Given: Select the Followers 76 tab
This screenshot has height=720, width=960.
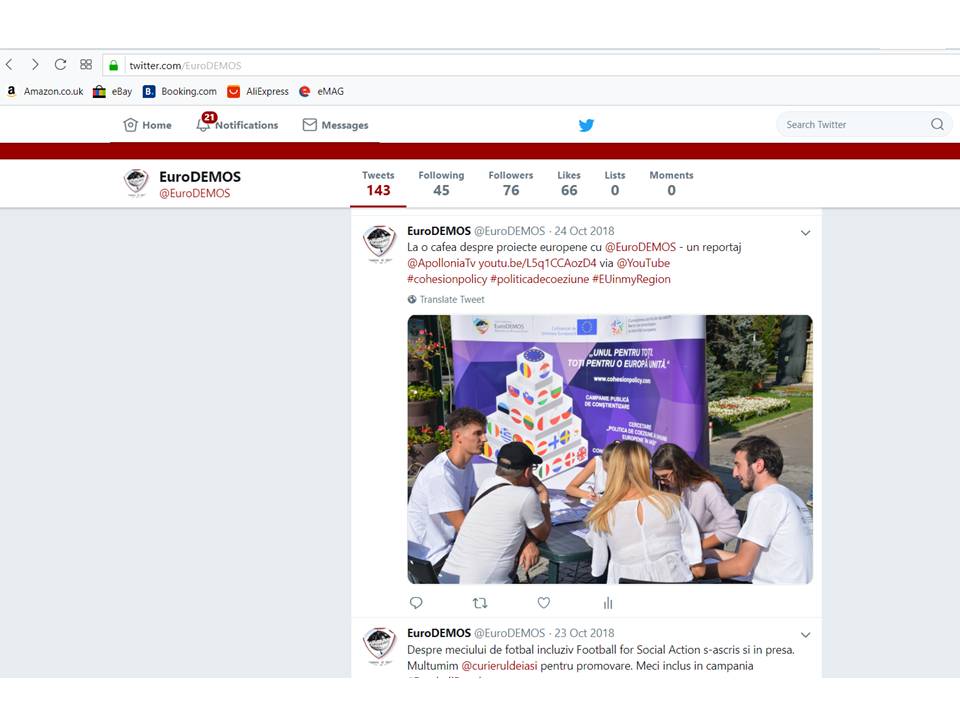Looking at the screenshot, I should click(x=511, y=183).
